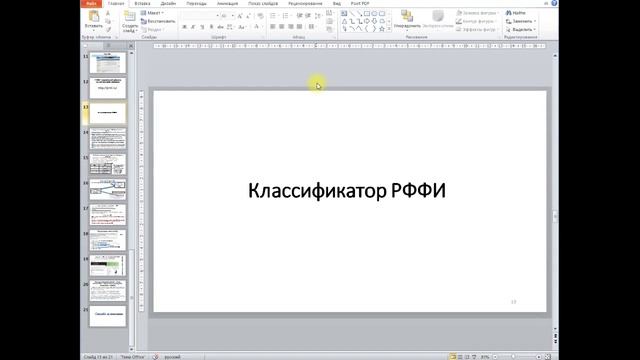Image resolution: width=640 pixels, height=360 pixels.
Task: Toggle text shadow formatting
Action: pos(211,27)
